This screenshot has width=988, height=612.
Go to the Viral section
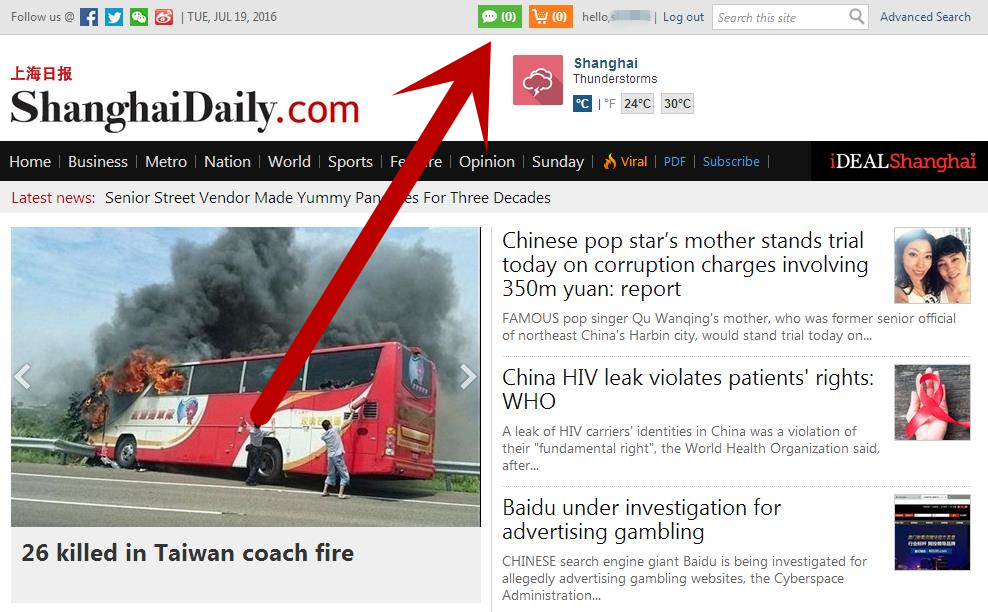click(x=626, y=161)
